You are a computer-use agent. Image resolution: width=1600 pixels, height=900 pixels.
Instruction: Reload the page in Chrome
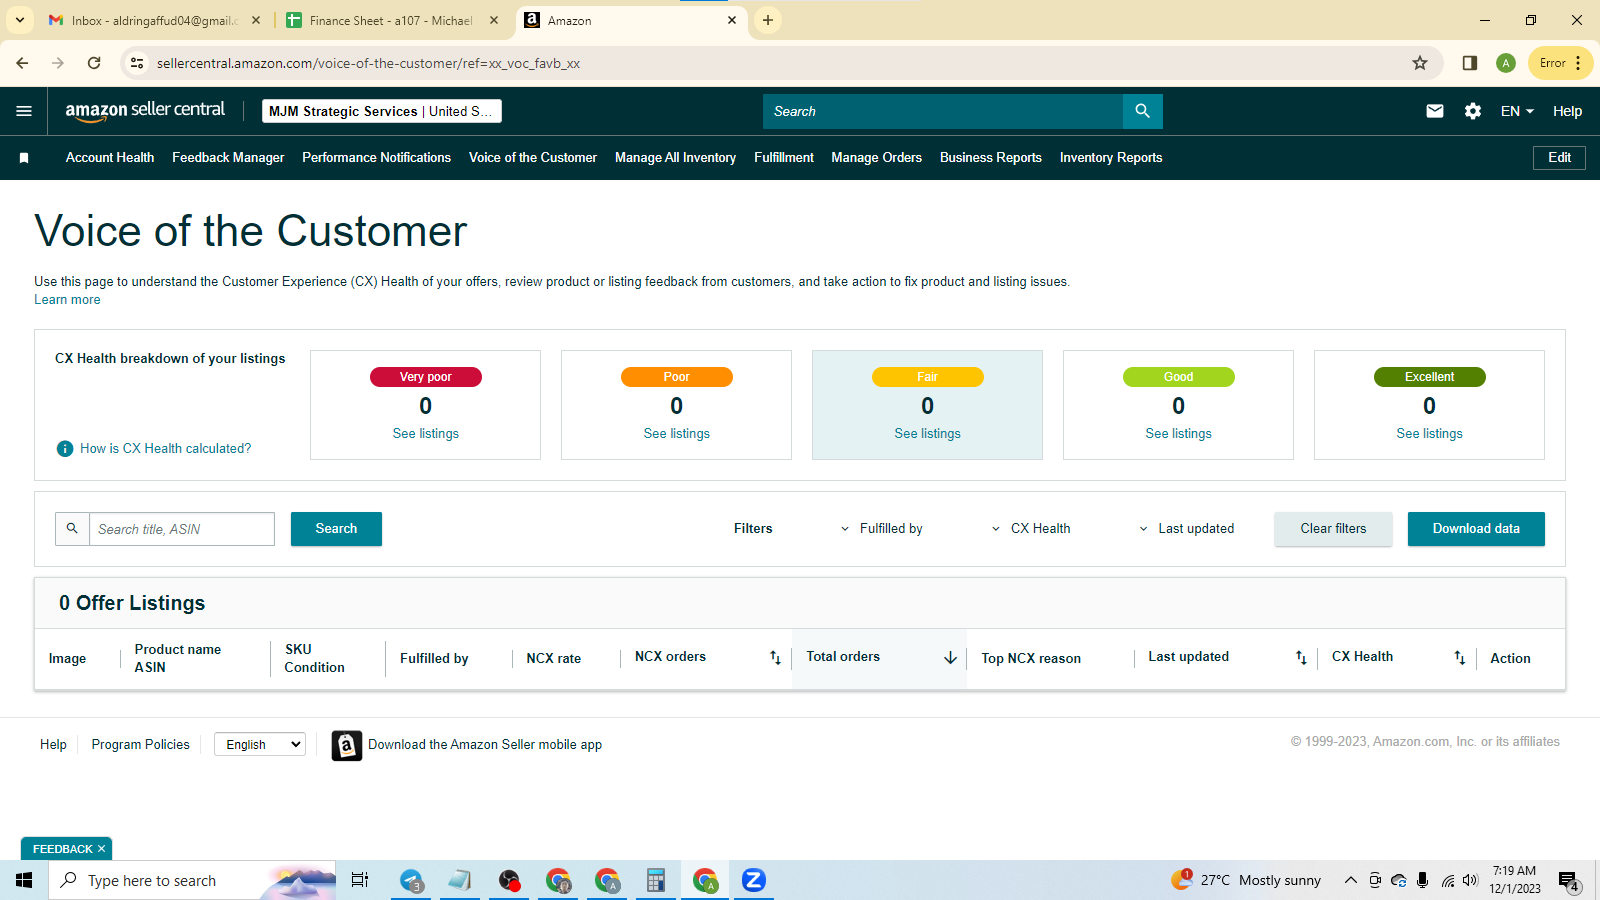[x=94, y=63]
